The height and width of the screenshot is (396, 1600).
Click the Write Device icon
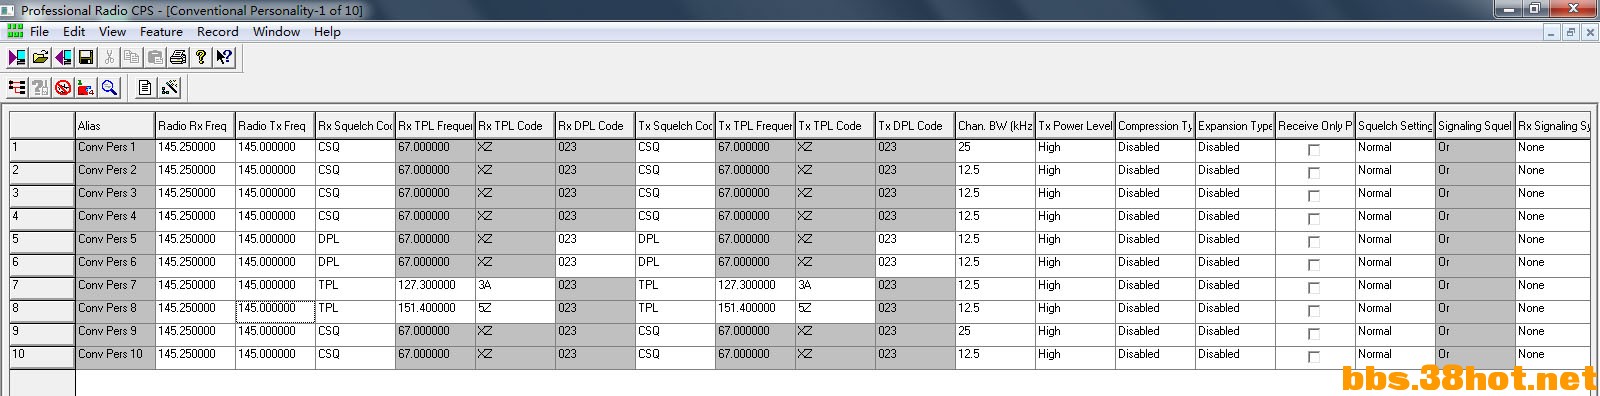64,57
